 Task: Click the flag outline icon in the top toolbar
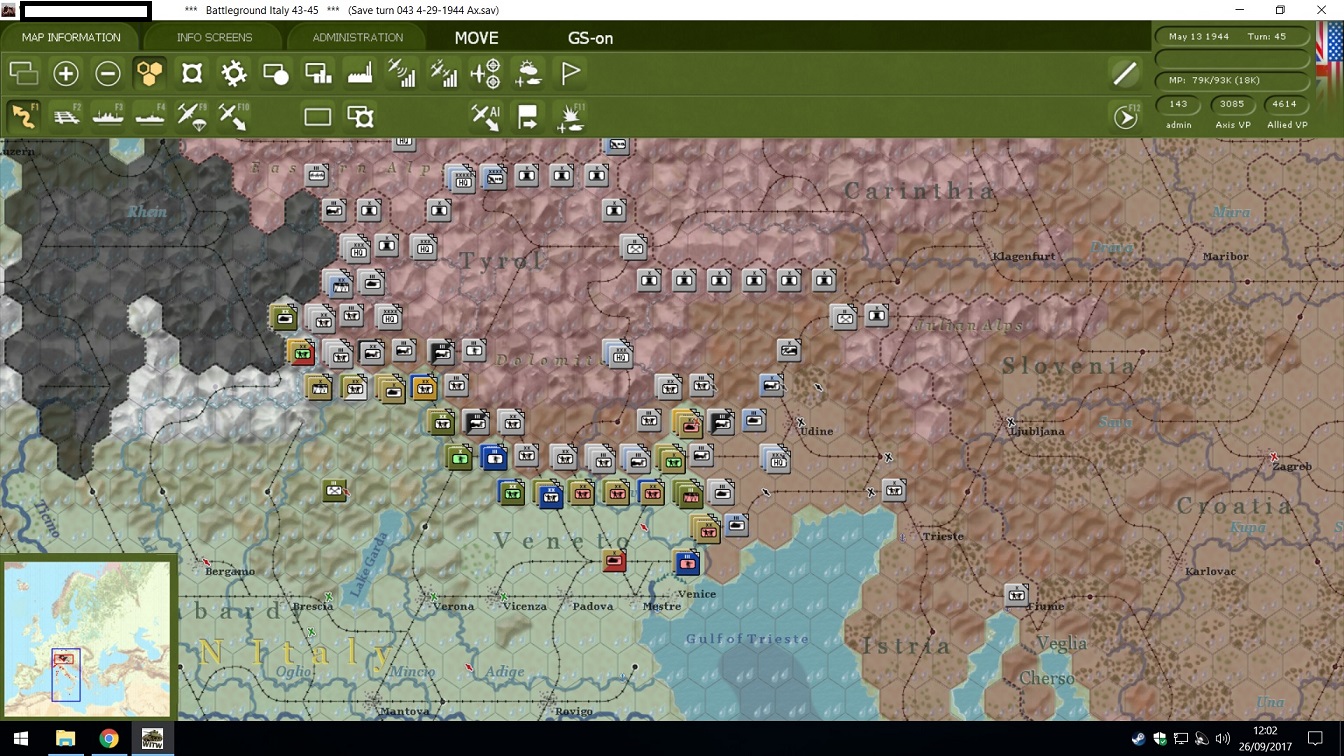click(x=570, y=73)
